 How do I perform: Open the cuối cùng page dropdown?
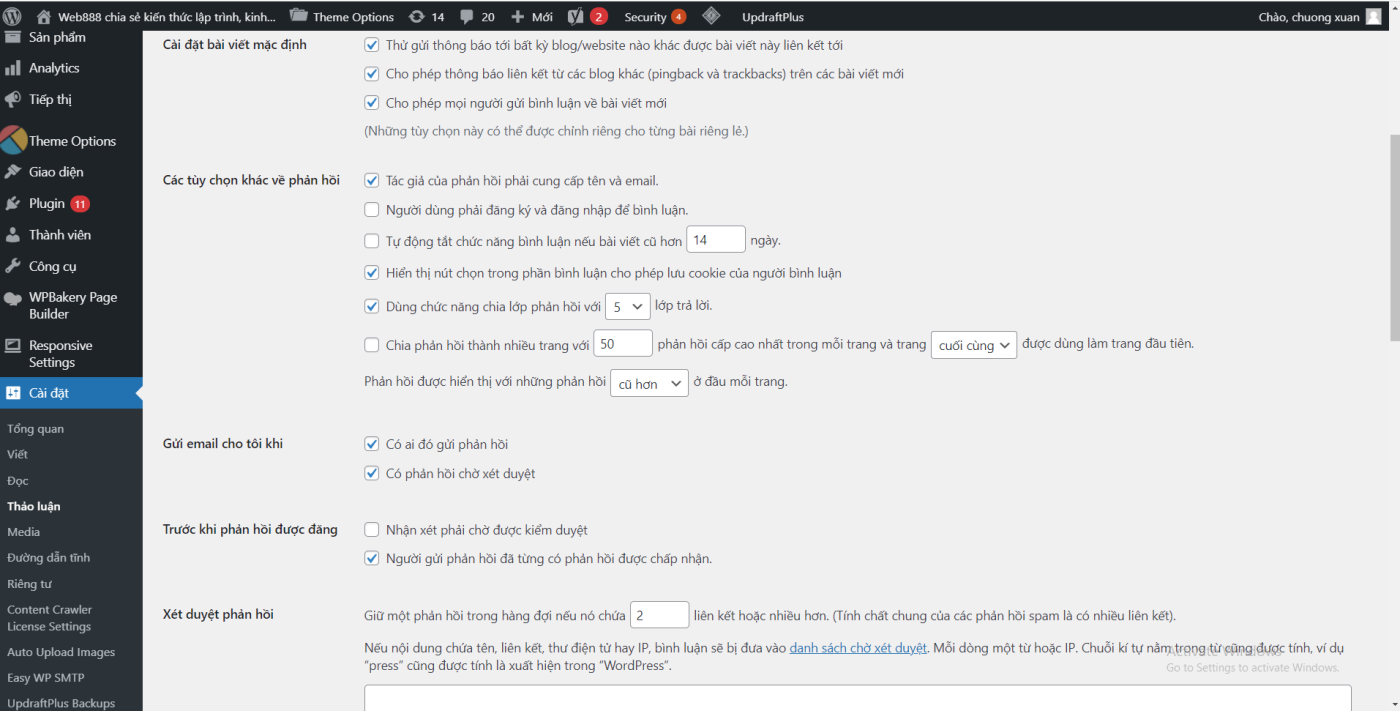973,345
